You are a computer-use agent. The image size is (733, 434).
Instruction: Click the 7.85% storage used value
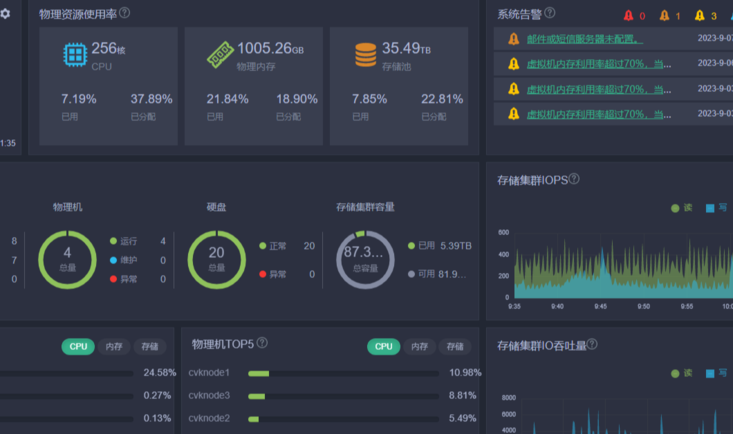pyautogui.click(x=369, y=99)
